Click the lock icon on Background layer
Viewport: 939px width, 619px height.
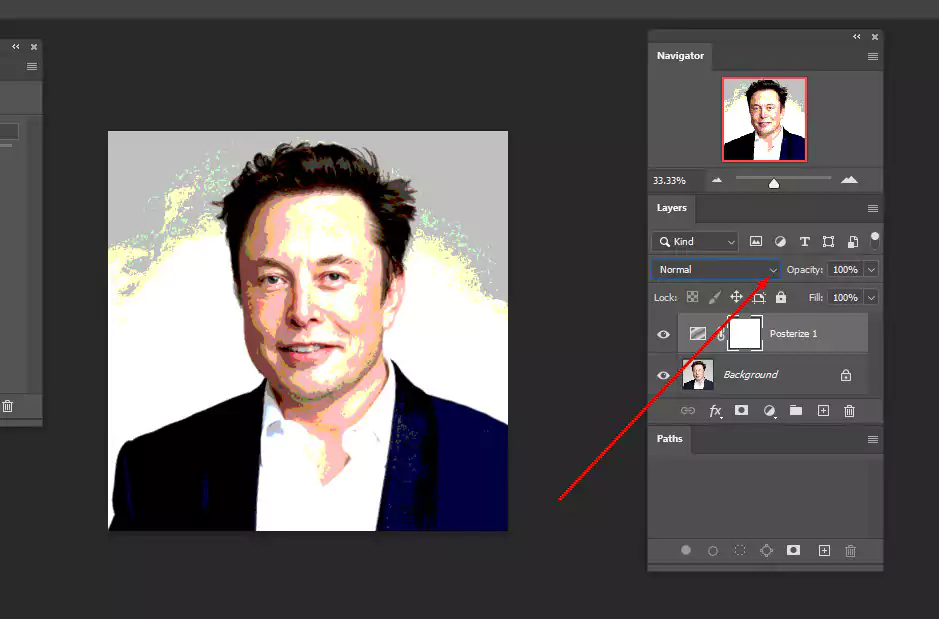coord(846,375)
